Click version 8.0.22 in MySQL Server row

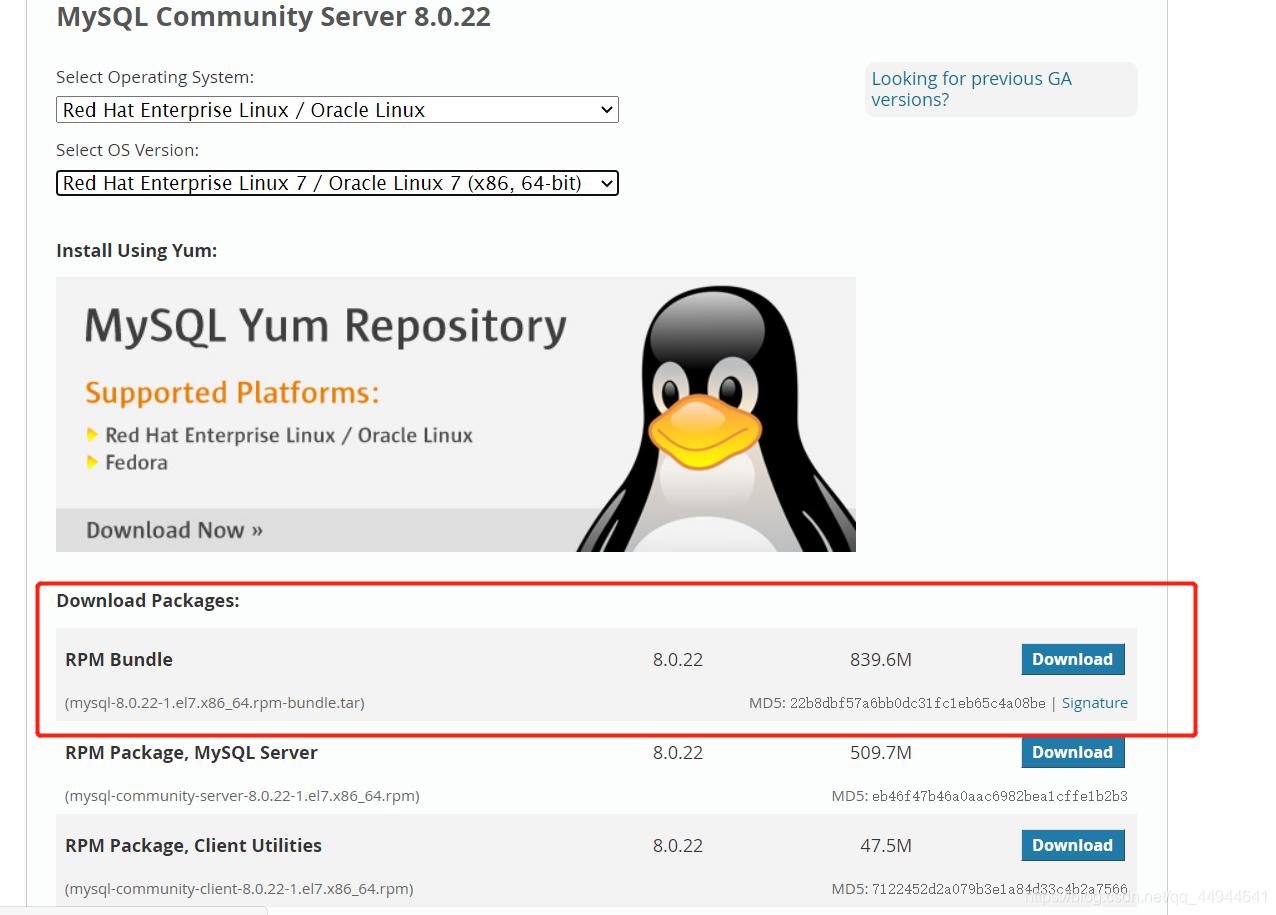coord(678,753)
